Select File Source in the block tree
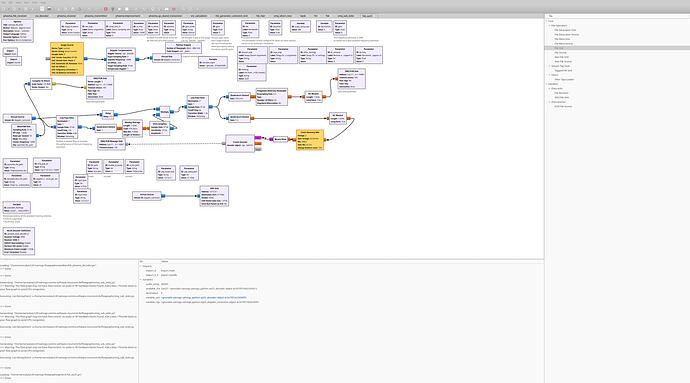This screenshot has height=383, width=690. point(561,52)
